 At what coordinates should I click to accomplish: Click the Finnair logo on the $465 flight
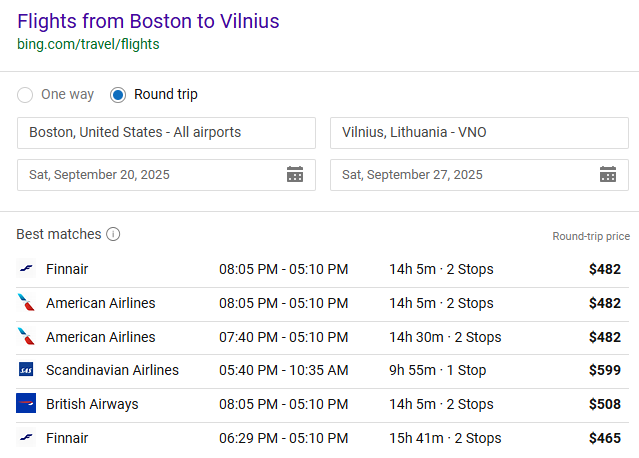(26, 438)
